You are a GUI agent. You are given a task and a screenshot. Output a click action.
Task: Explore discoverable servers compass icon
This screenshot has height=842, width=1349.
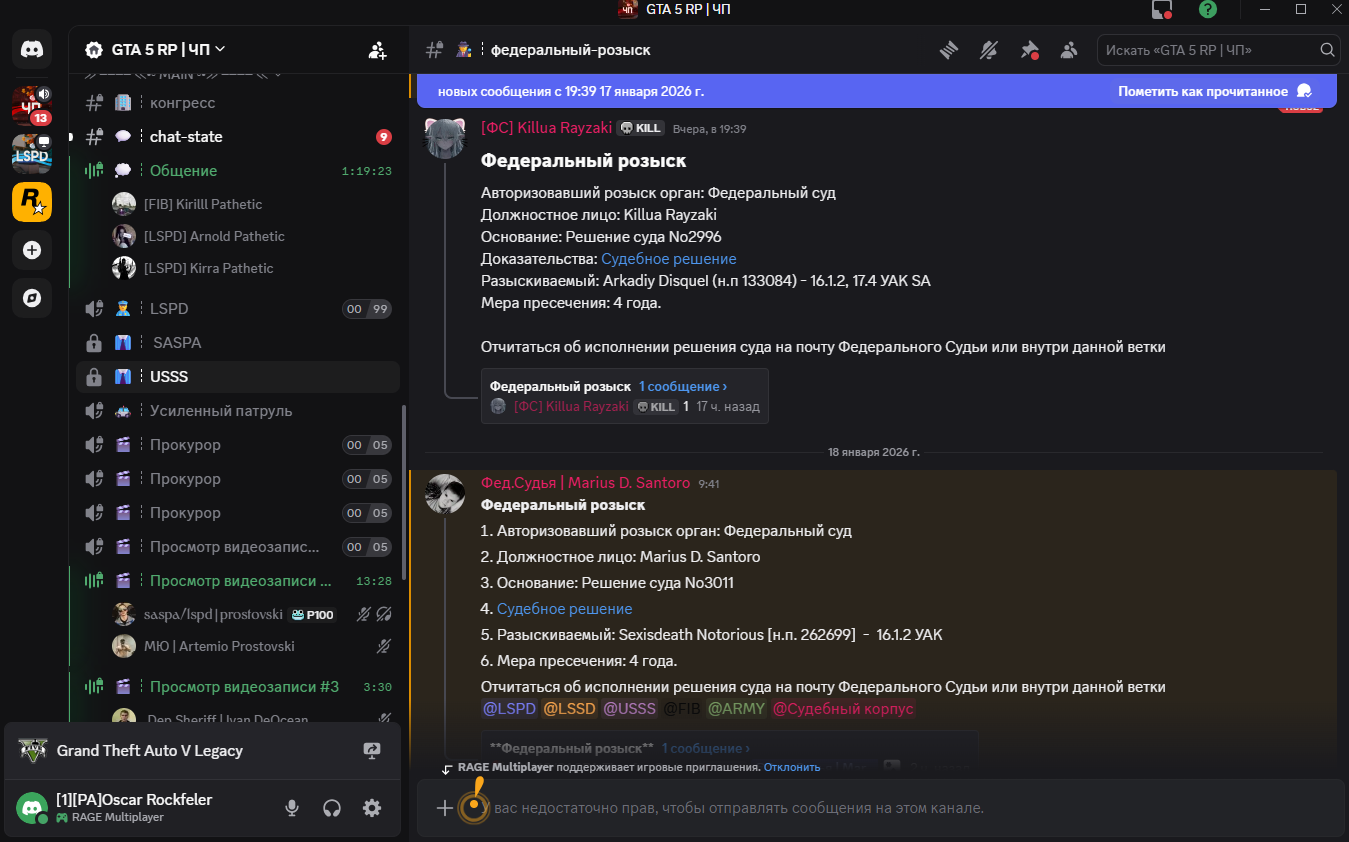coord(32,298)
